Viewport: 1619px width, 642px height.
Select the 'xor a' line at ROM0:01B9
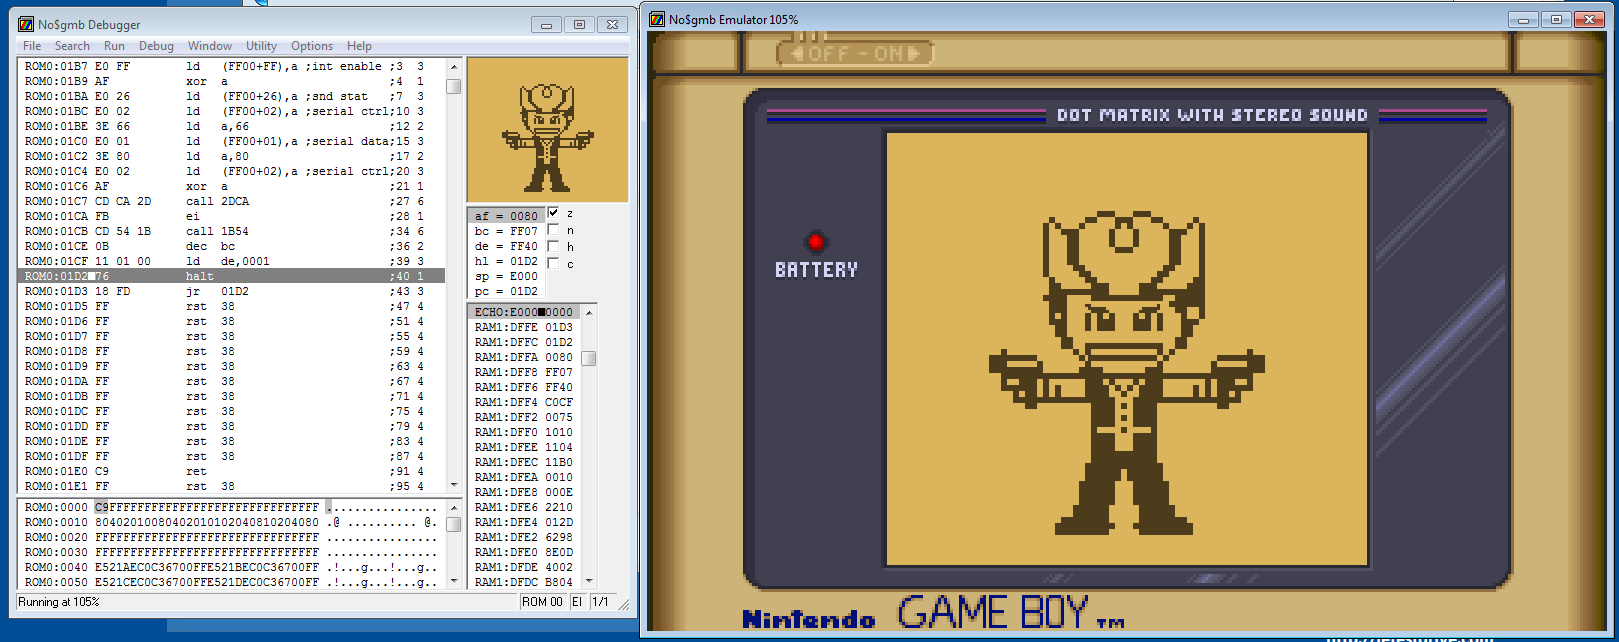click(231, 81)
